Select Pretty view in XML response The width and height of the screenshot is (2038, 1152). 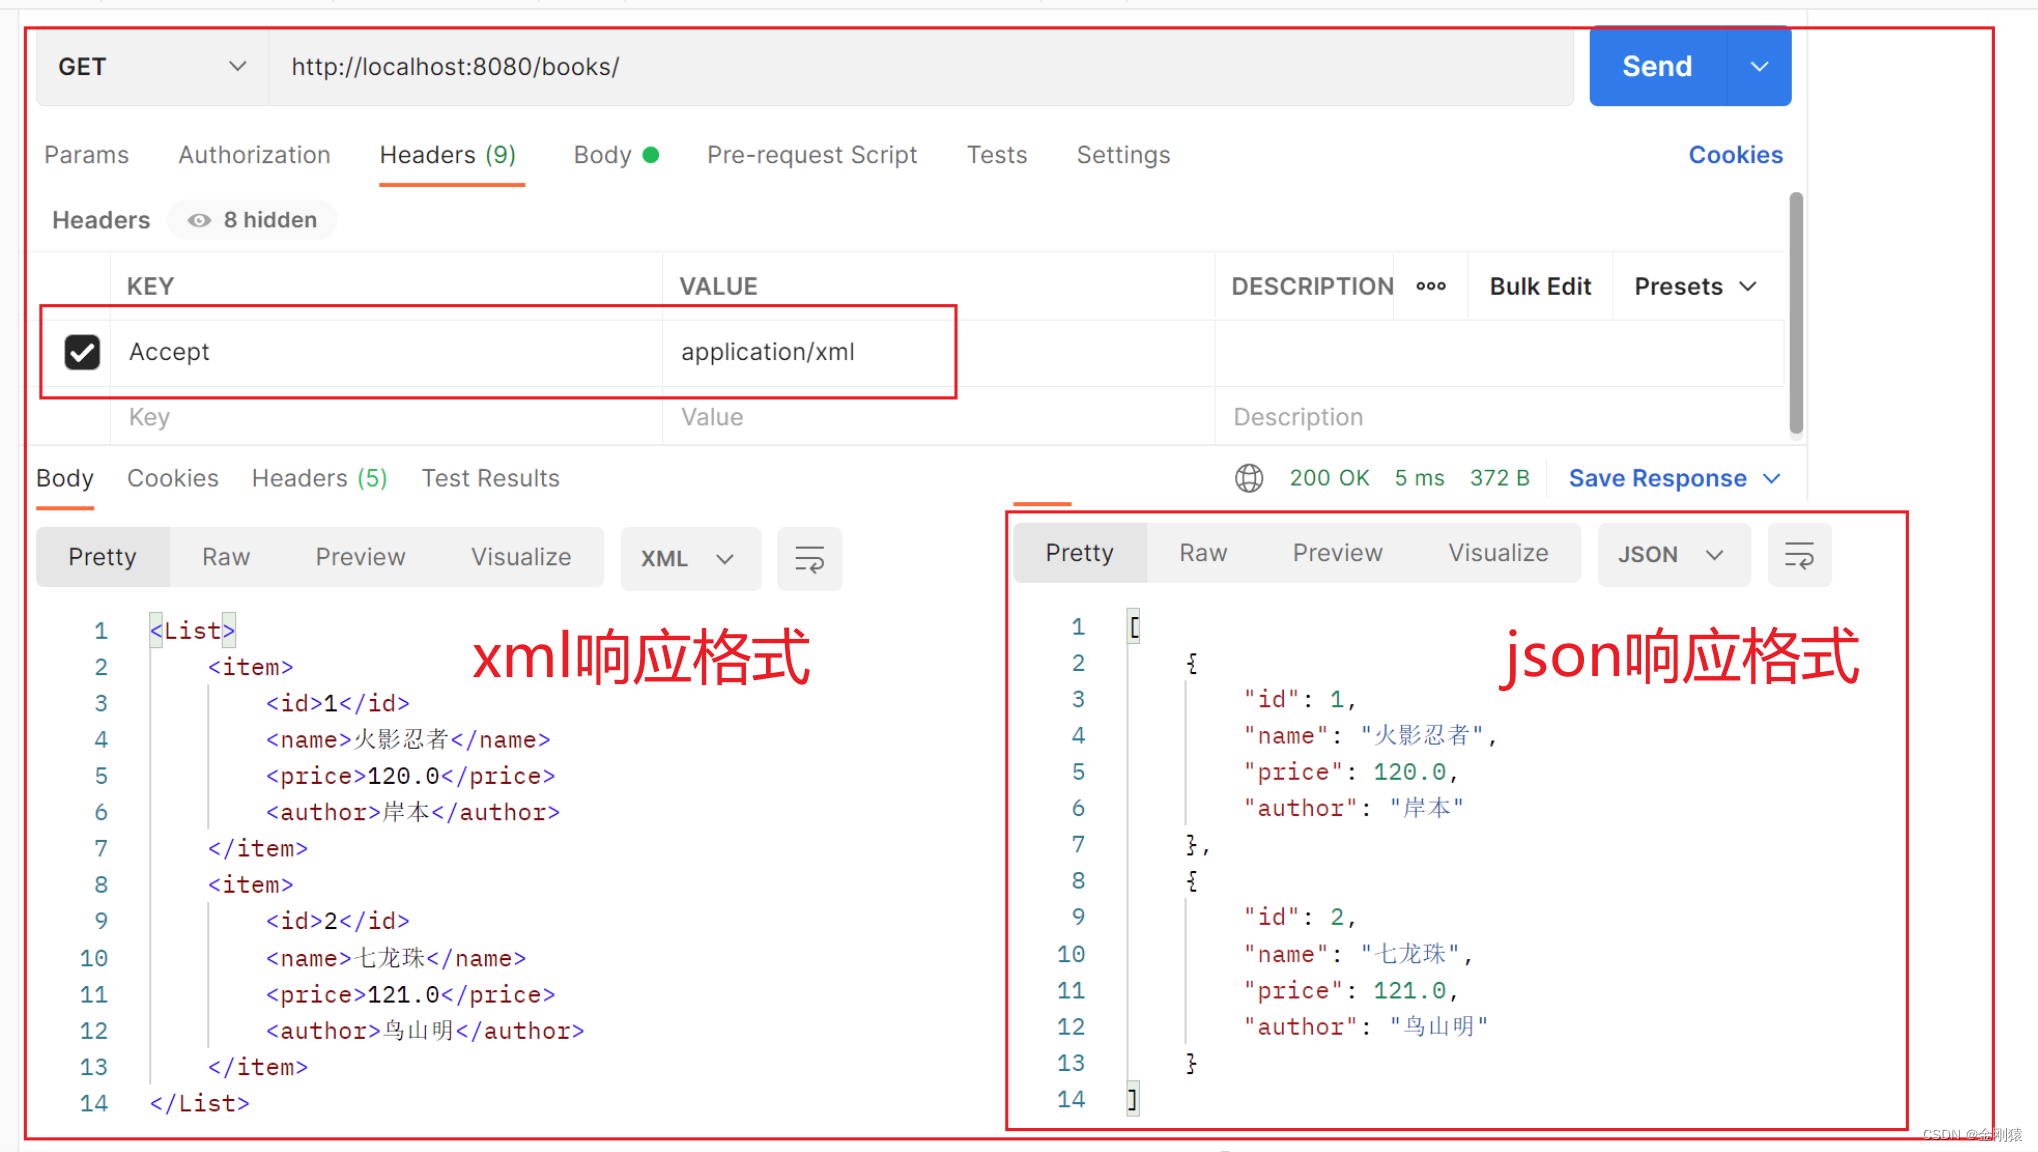pos(102,557)
